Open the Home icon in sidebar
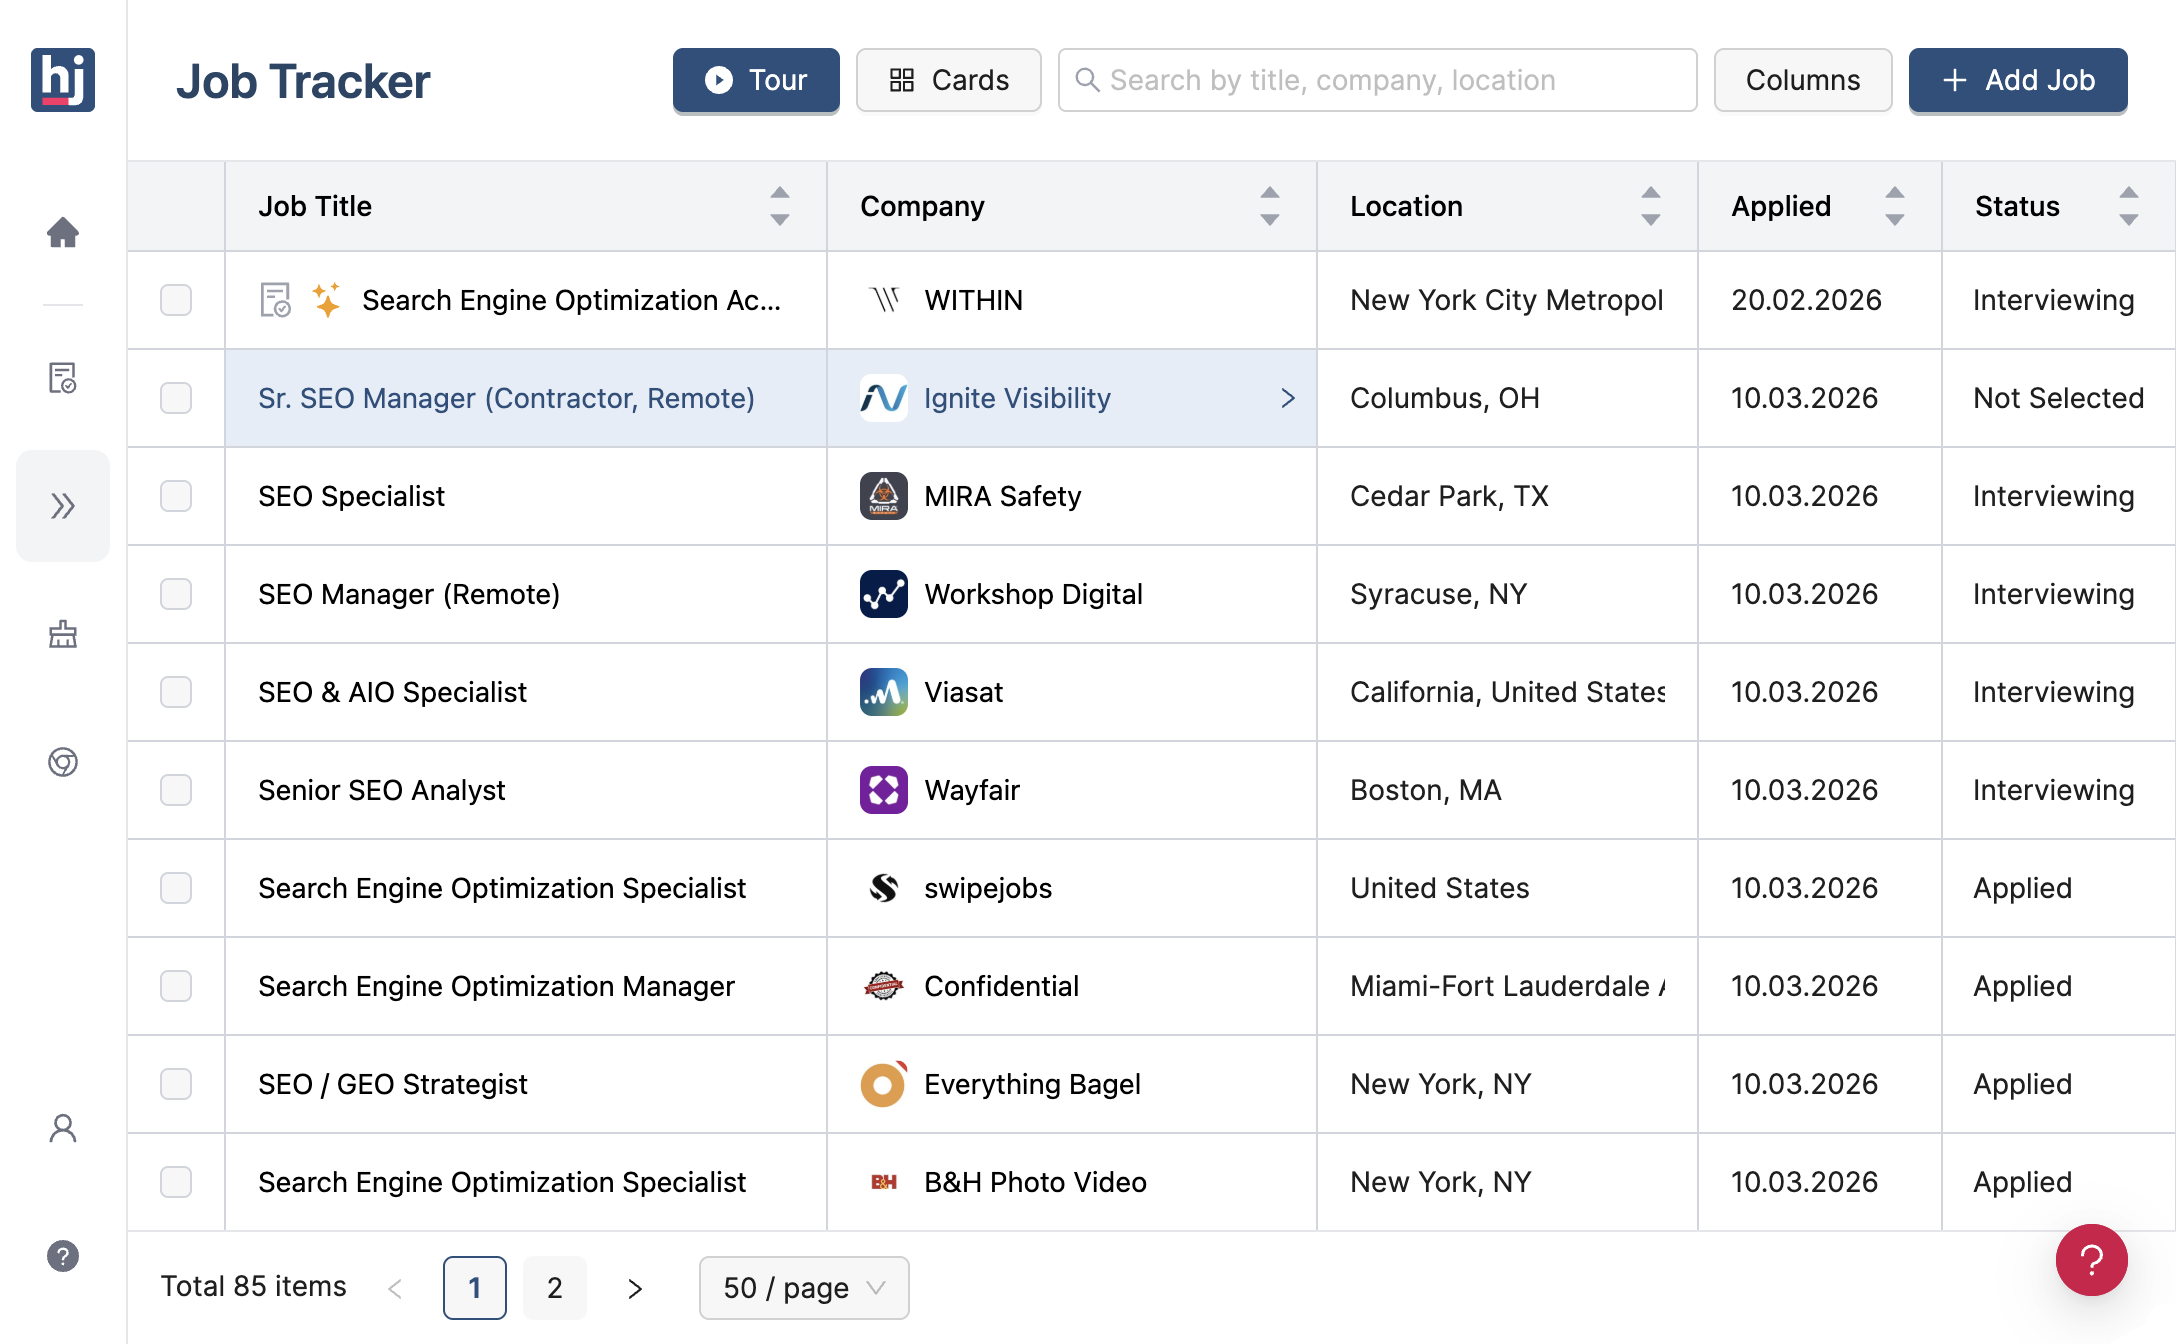Screen dimensions: 2176x1344 point(63,232)
